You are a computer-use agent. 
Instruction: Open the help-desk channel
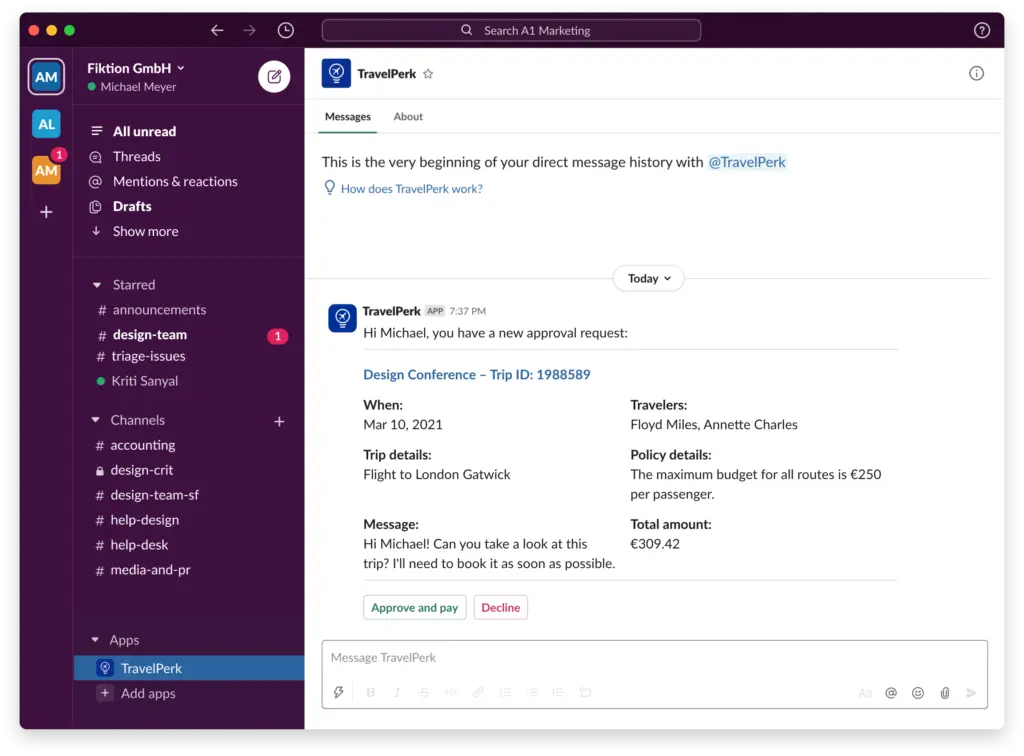tap(139, 545)
